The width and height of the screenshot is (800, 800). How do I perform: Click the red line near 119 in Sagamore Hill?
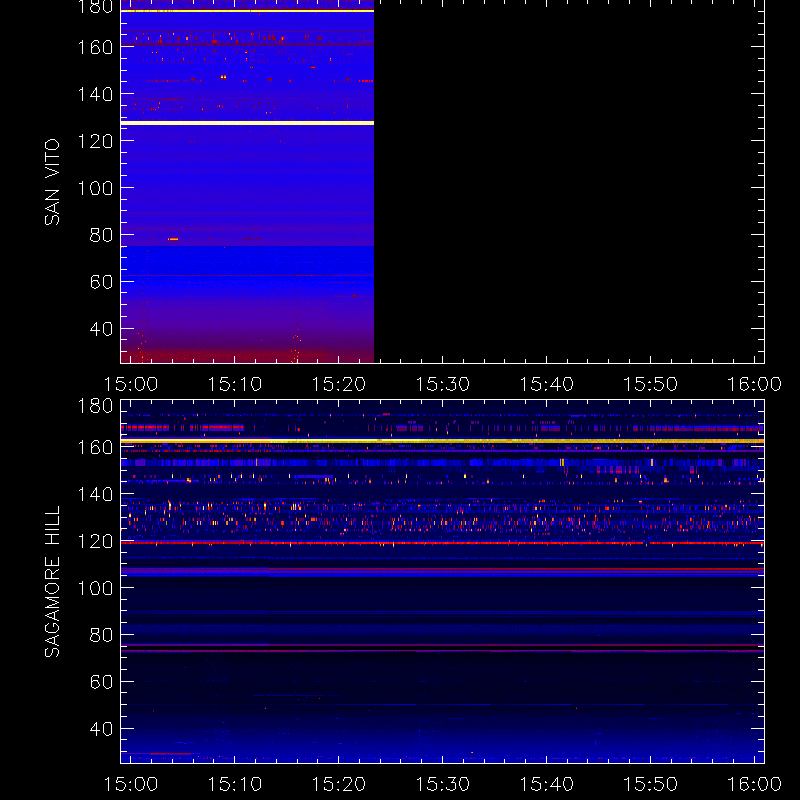(442, 543)
